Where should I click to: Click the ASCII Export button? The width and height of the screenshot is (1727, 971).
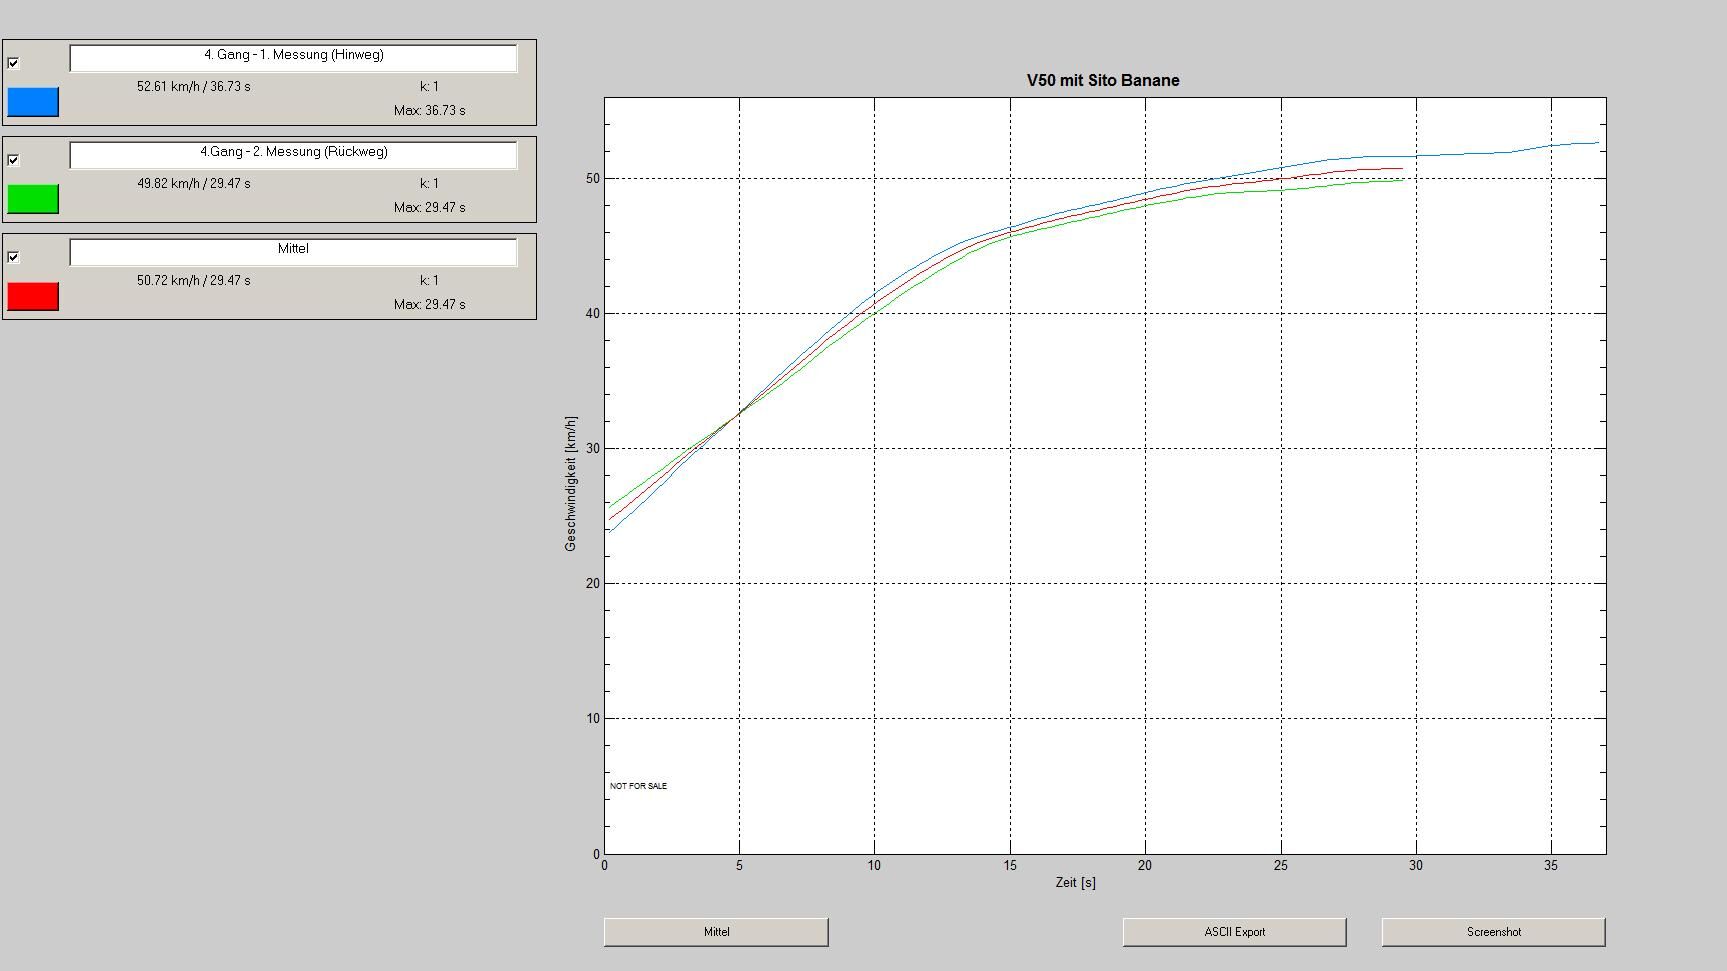tap(1234, 932)
